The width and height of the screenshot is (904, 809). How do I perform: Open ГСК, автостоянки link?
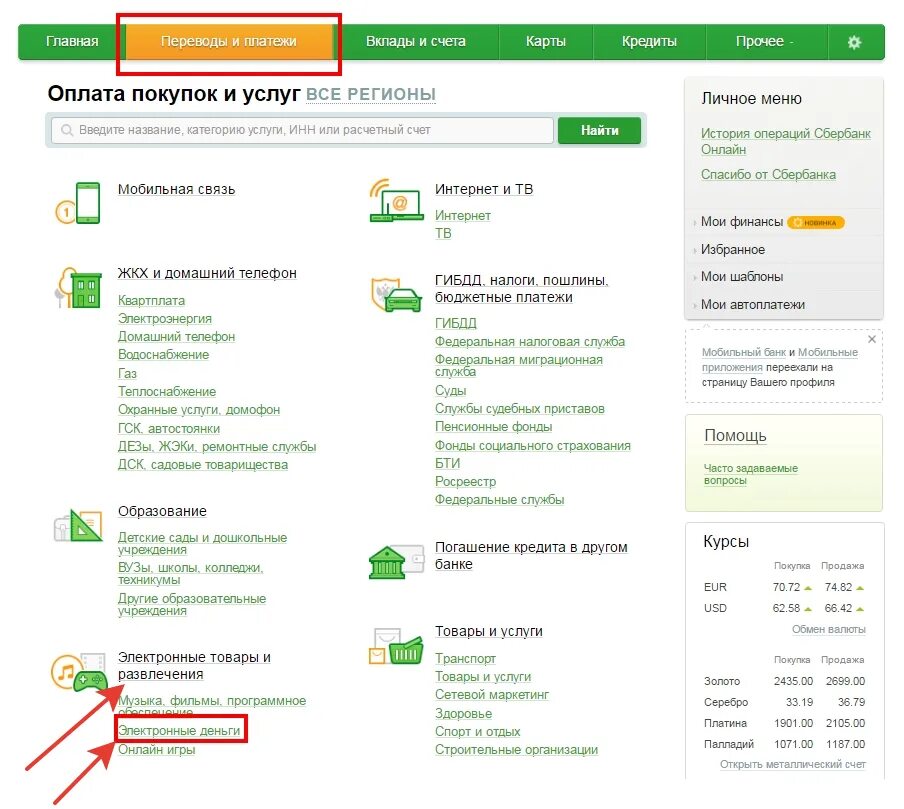[x=169, y=428]
